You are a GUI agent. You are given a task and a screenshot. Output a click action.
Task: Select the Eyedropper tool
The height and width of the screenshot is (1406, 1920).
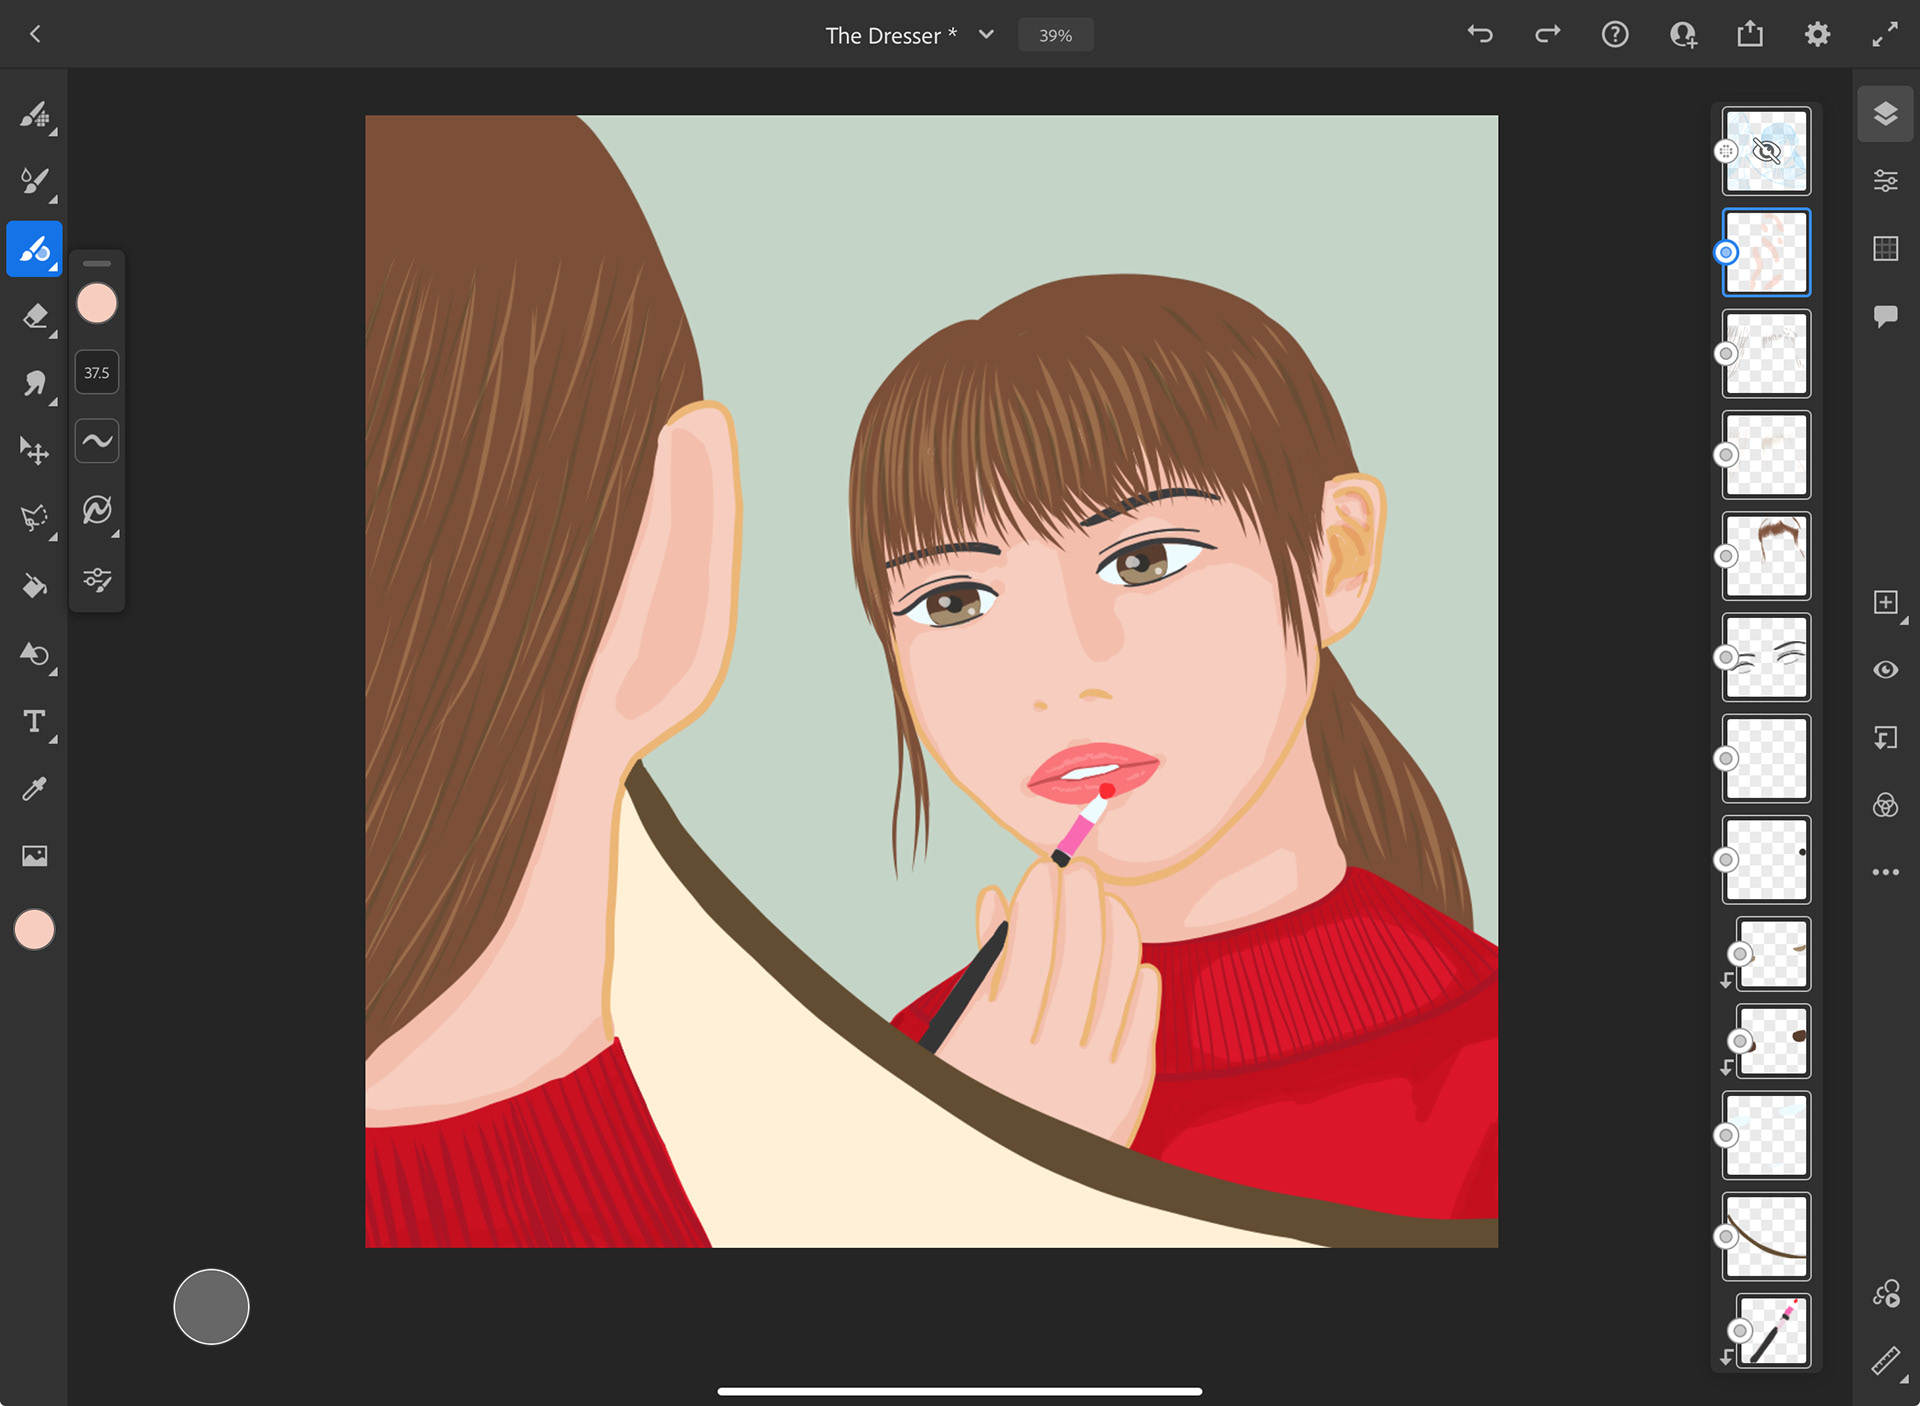coord(35,789)
